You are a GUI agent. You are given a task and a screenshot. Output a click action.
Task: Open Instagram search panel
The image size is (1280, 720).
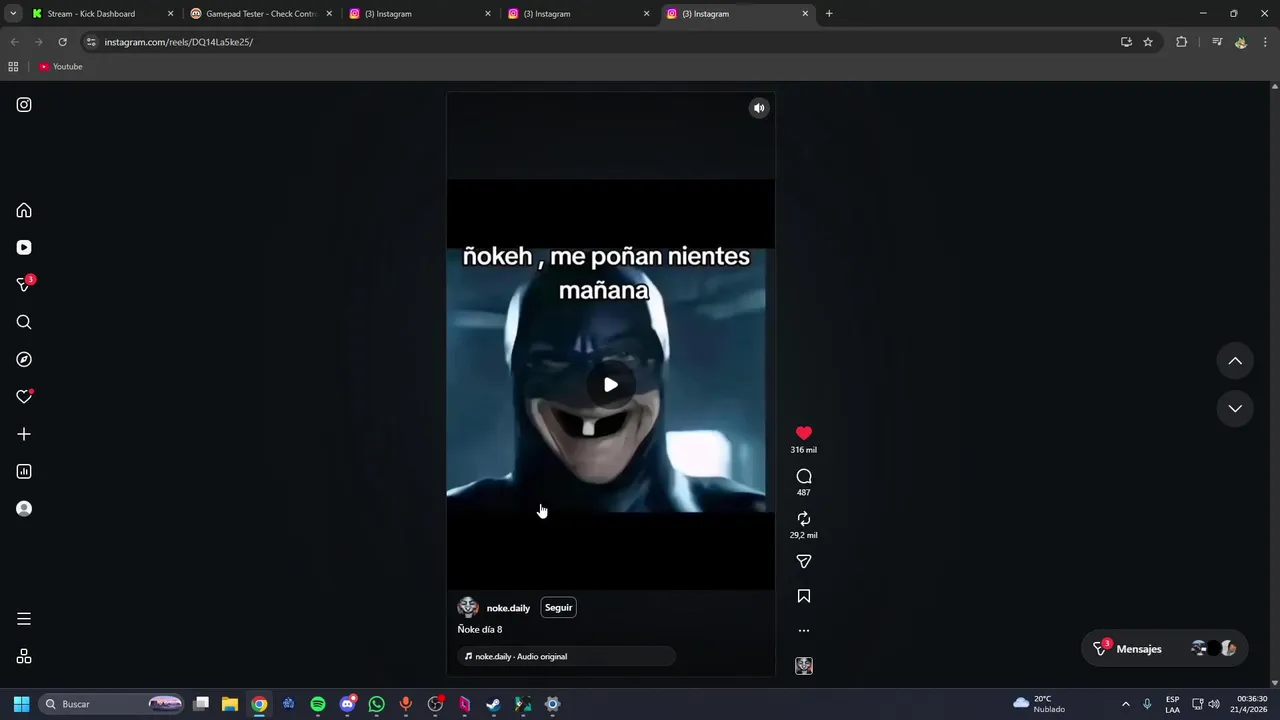(x=24, y=322)
